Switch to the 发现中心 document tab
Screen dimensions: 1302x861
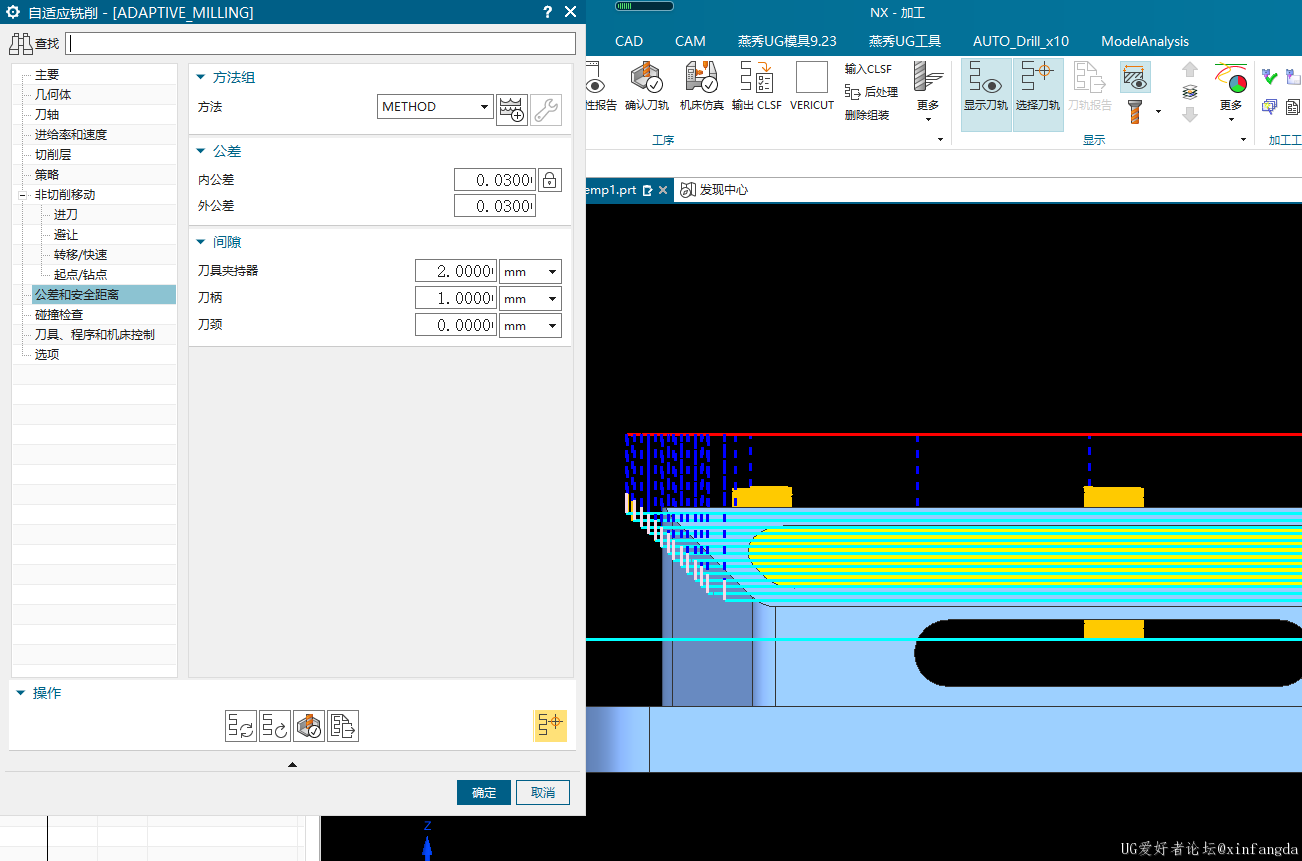pyautogui.click(x=714, y=190)
